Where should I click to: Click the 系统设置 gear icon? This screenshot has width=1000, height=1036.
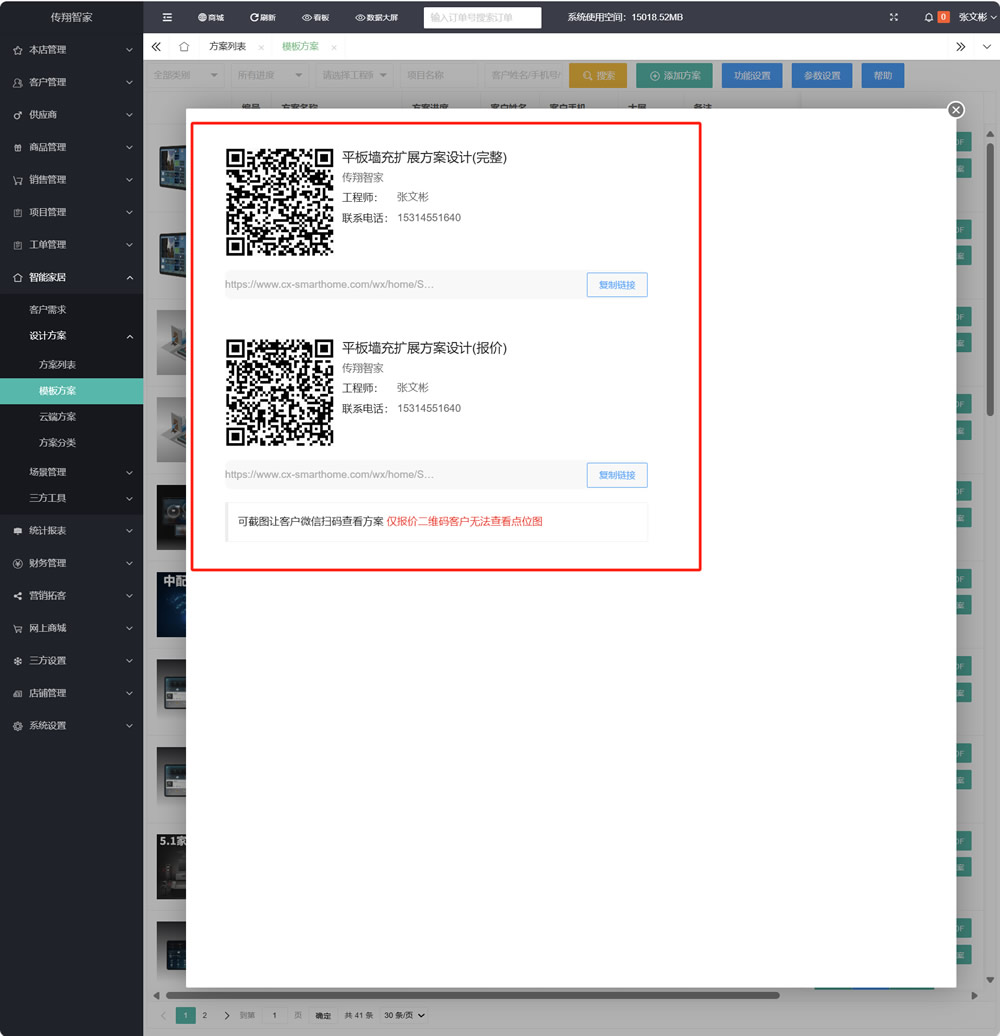click(18, 725)
